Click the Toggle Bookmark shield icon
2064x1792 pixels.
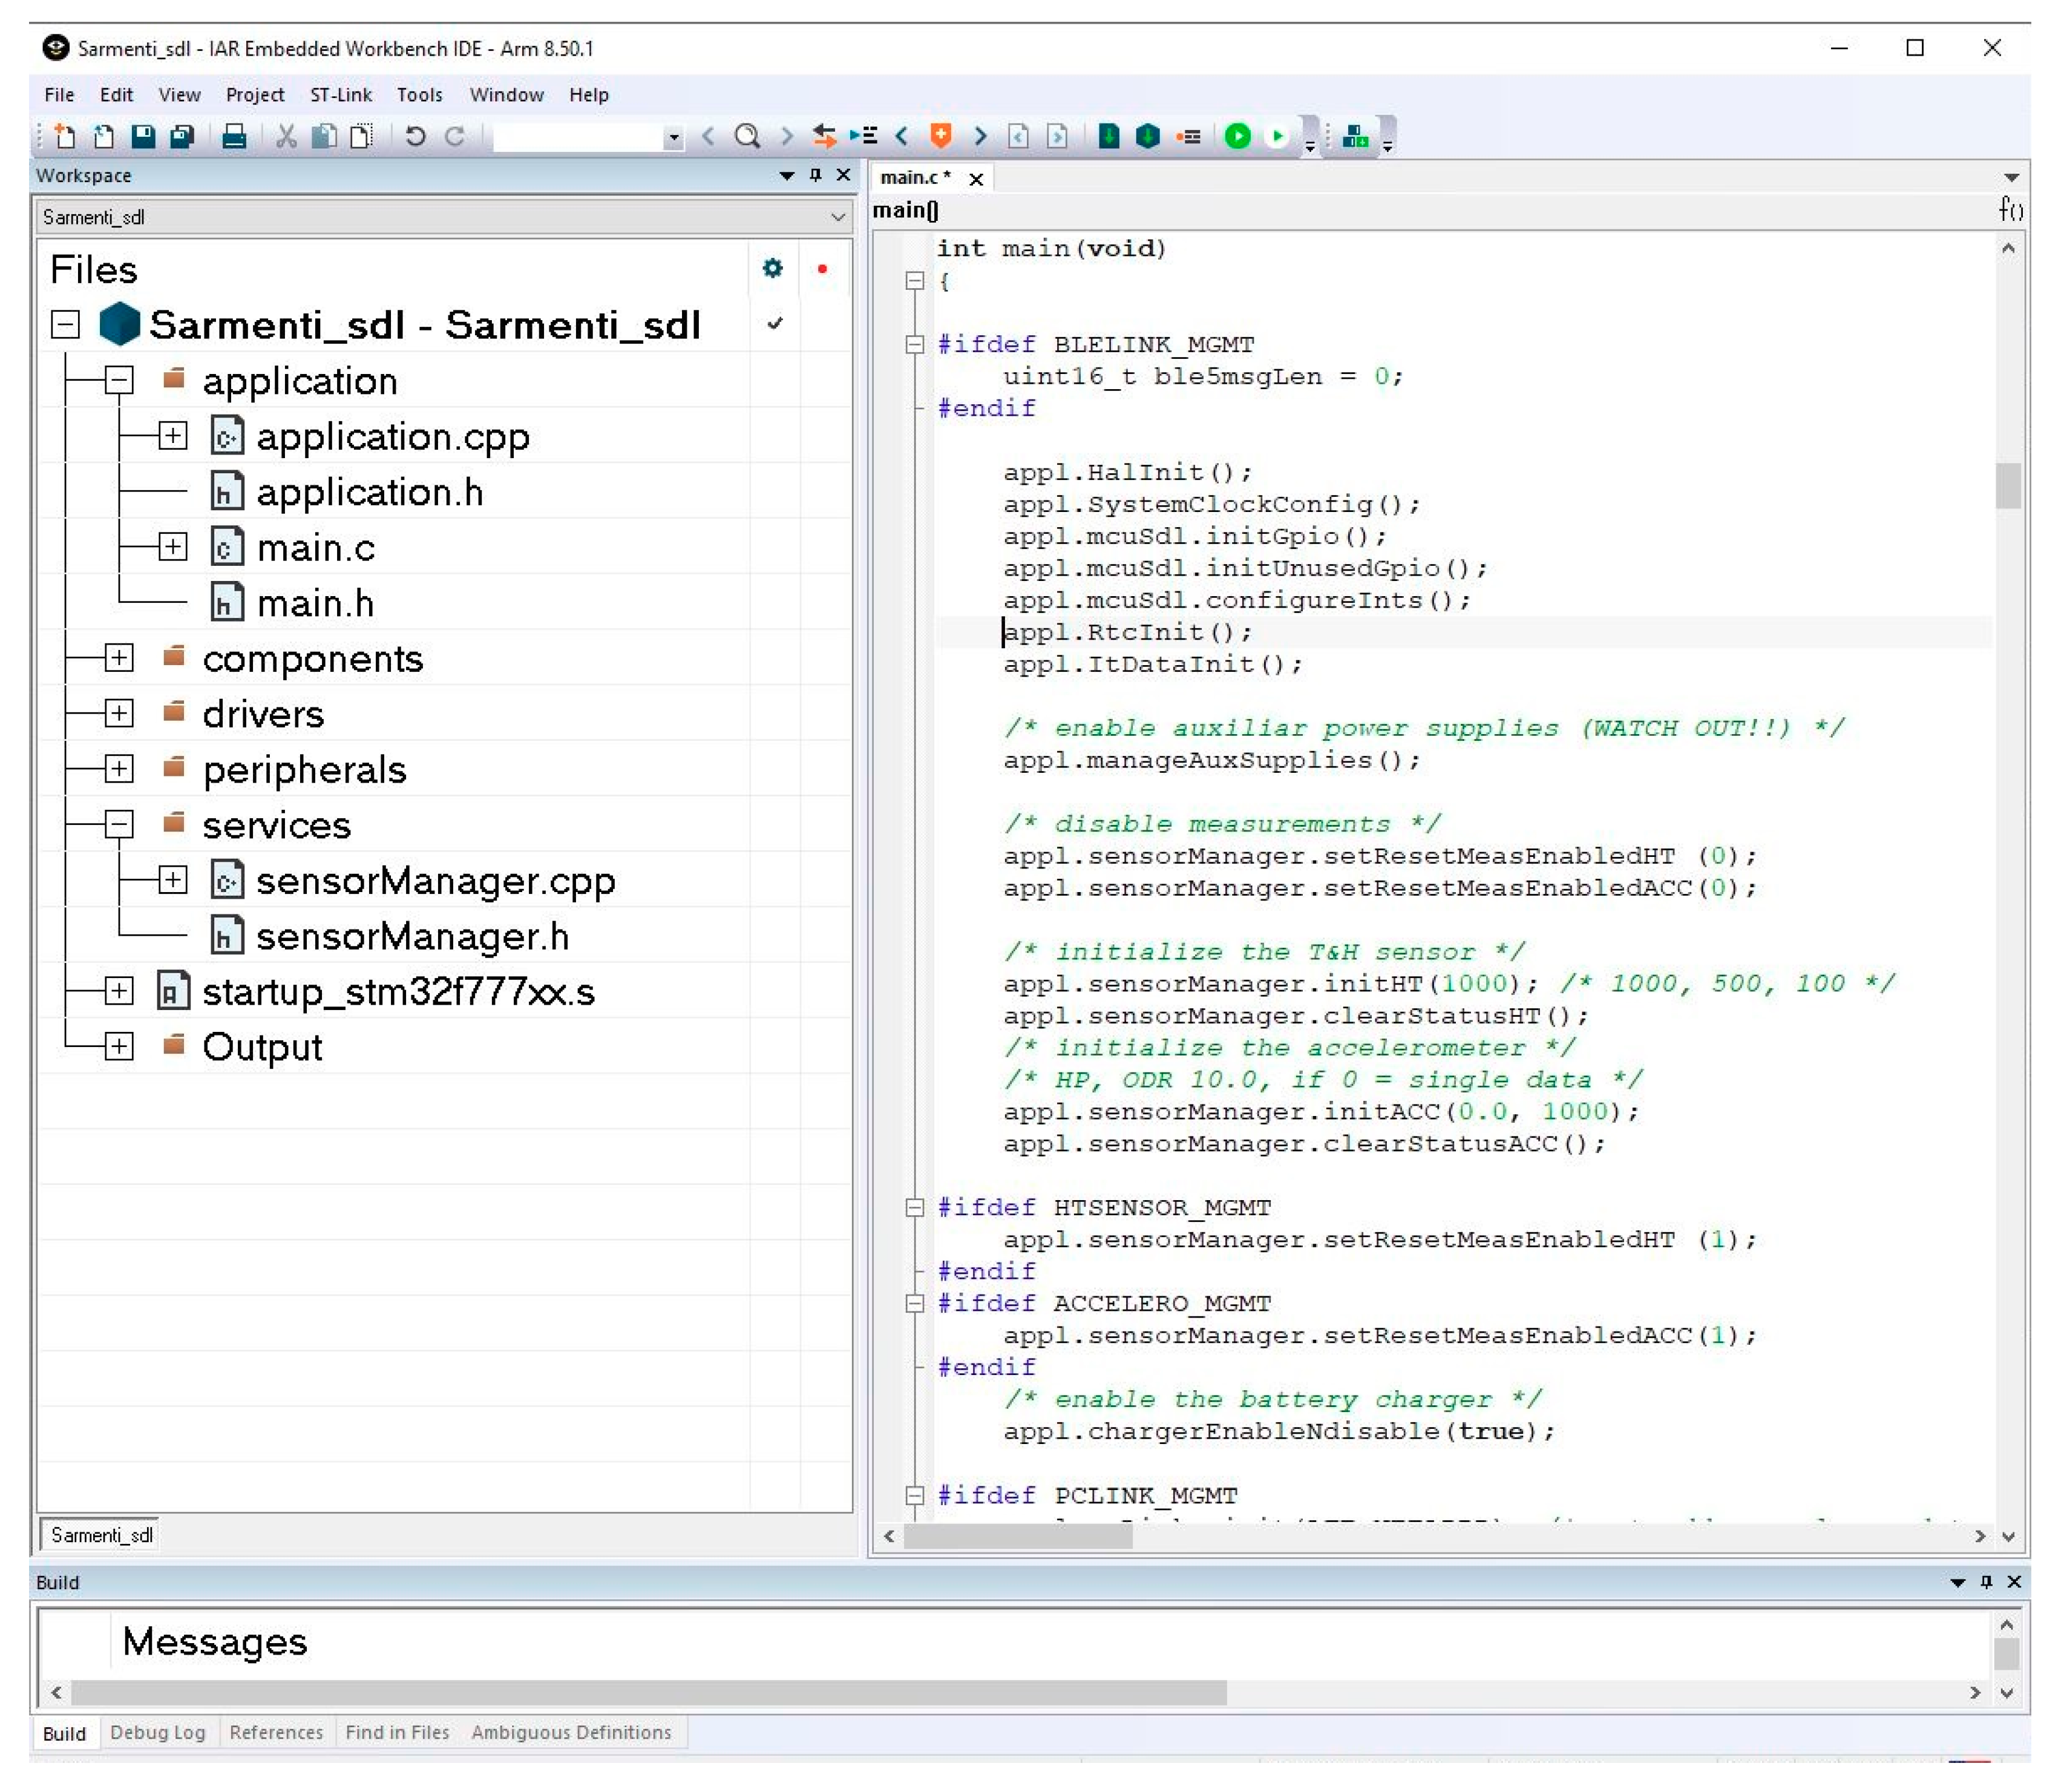[940, 136]
